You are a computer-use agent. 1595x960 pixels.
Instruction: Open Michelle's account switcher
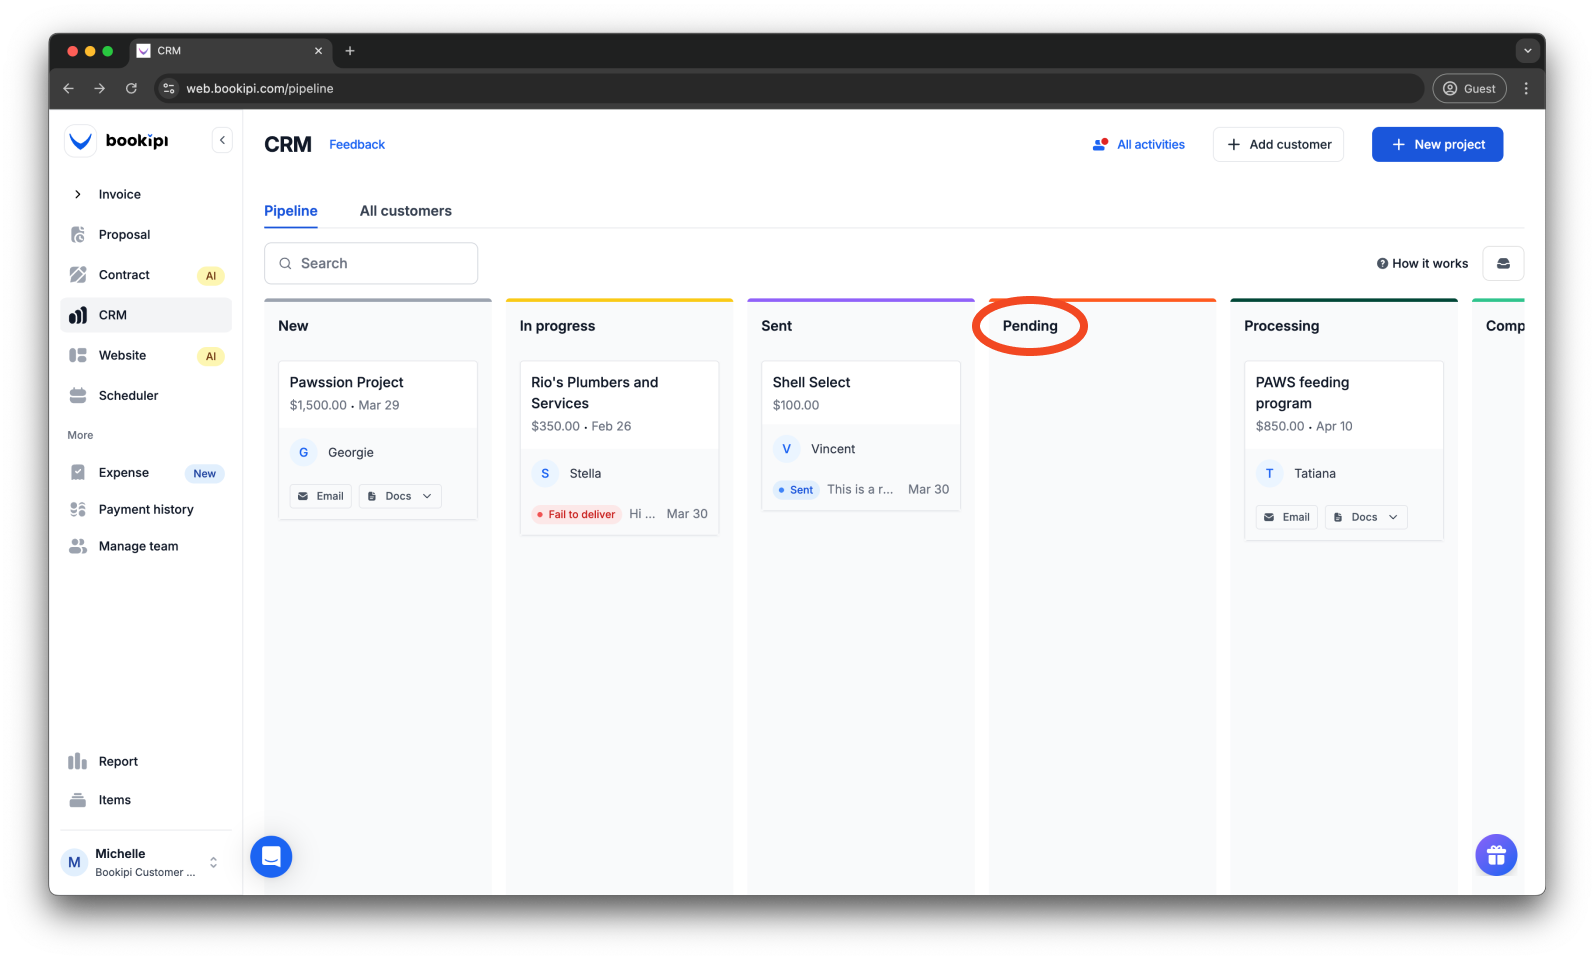[146, 862]
